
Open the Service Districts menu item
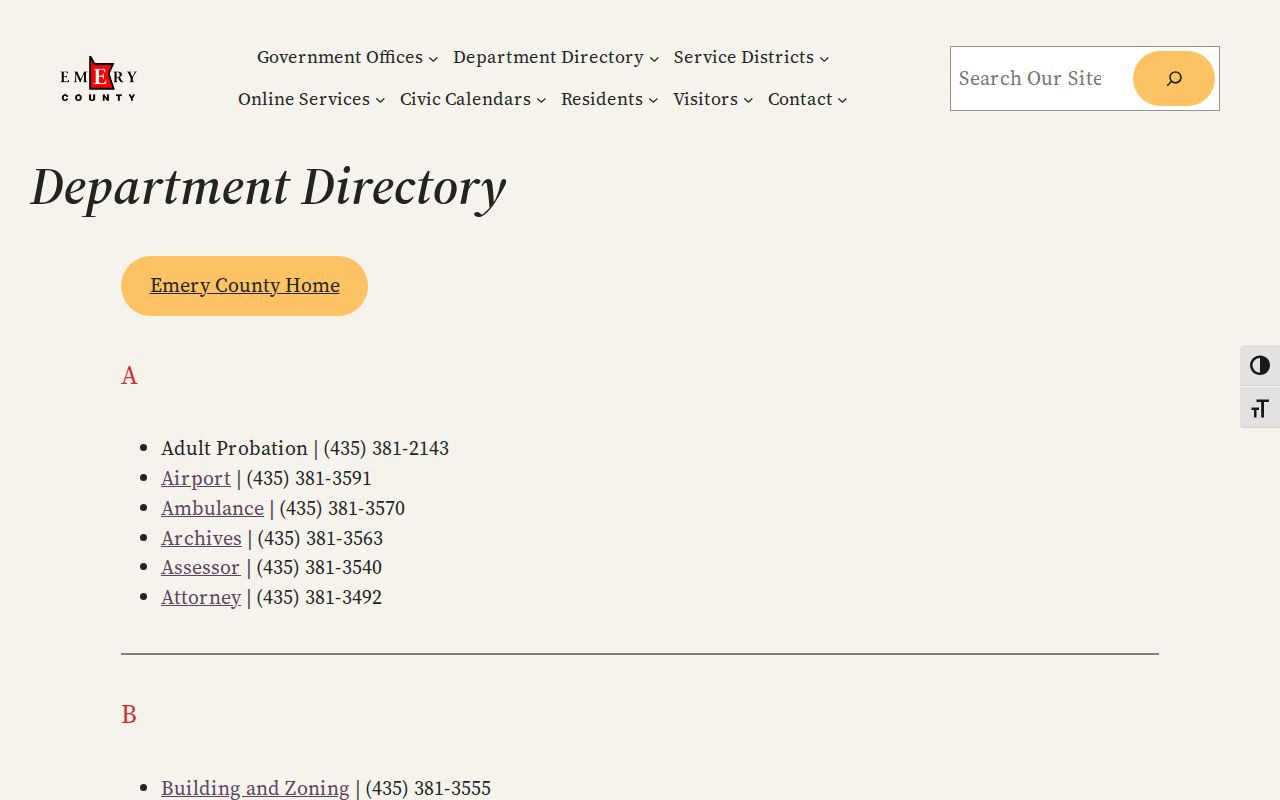[x=744, y=57]
